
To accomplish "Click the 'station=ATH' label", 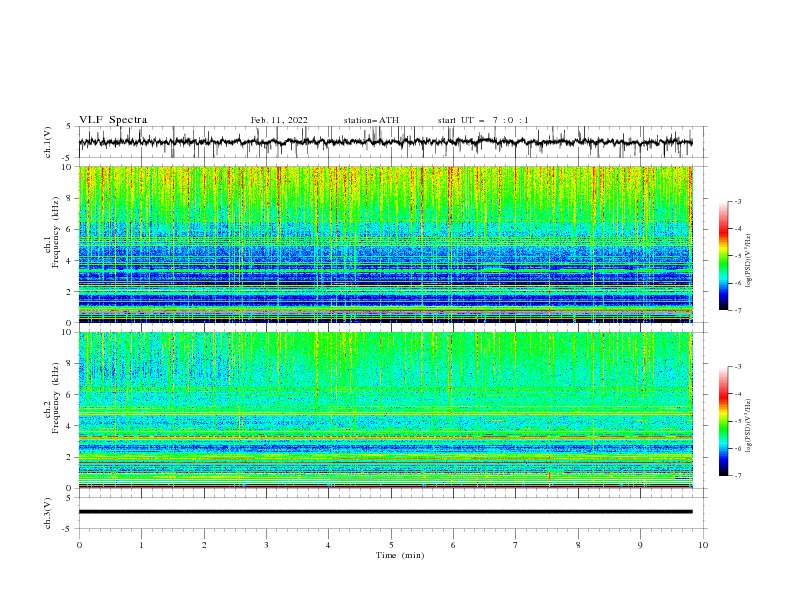I will click(371, 120).
